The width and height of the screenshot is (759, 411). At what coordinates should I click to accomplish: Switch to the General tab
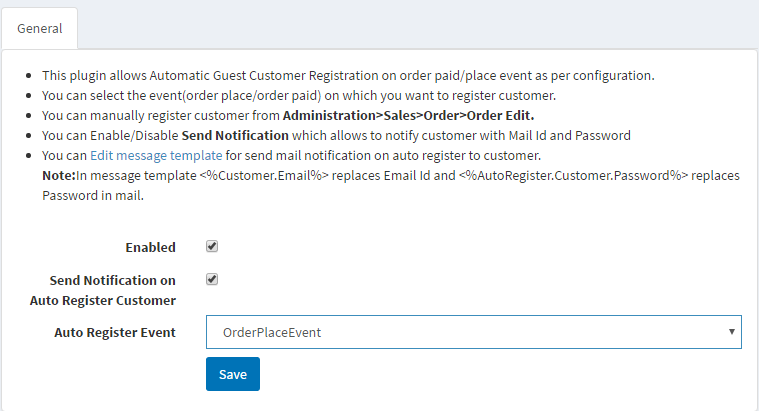point(39,28)
